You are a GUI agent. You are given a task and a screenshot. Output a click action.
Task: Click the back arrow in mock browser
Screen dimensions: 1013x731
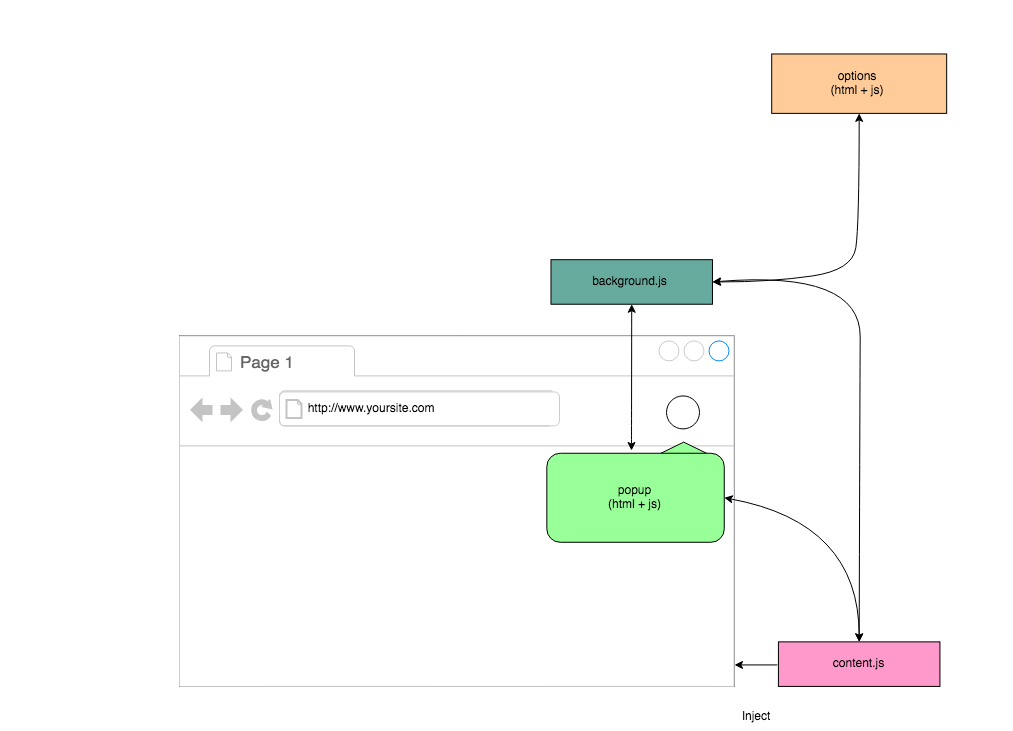(202, 410)
